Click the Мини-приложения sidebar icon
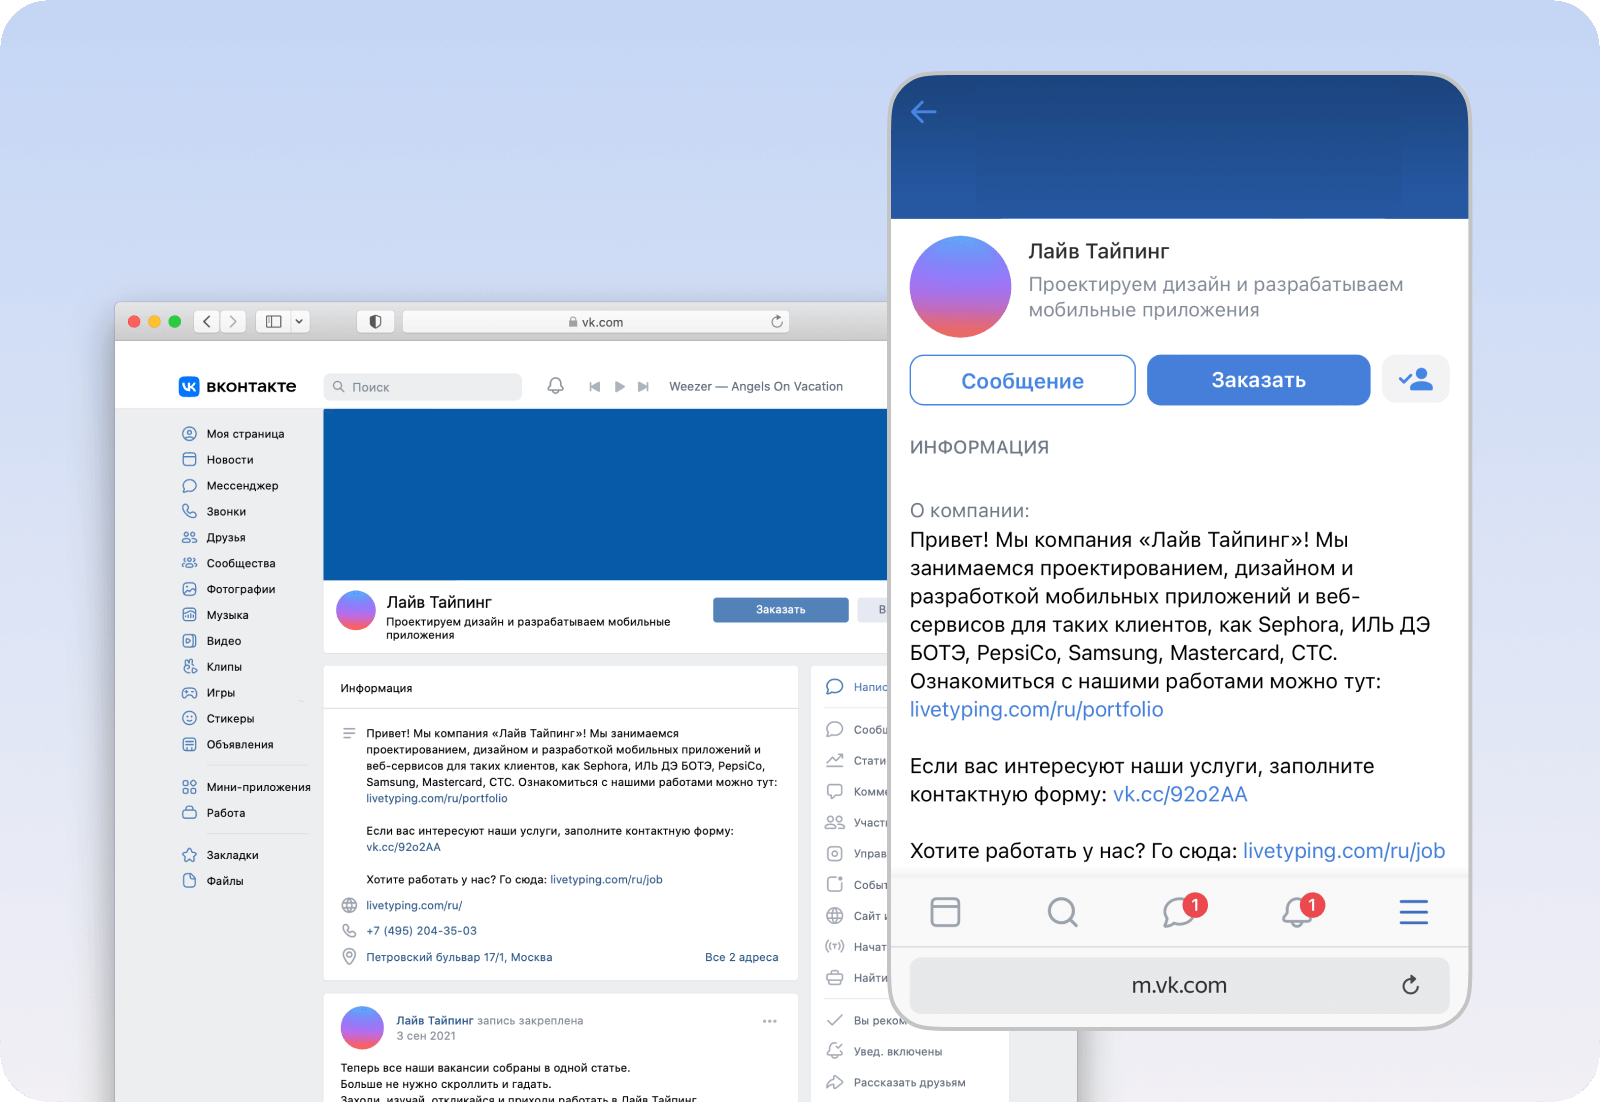Image resolution: width=1600 pixels, height=1102 pixels. [x=189, y=787]
